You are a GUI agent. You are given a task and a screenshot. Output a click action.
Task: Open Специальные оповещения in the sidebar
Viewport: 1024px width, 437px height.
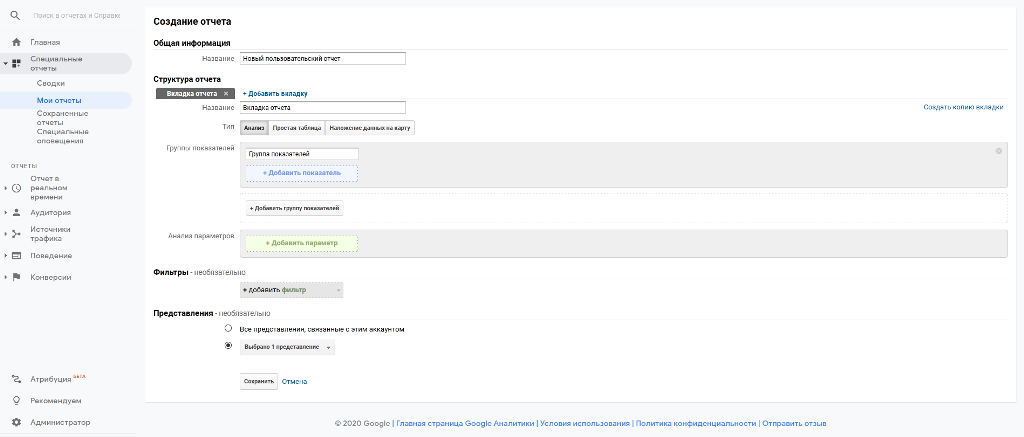[x=61, y=136]
